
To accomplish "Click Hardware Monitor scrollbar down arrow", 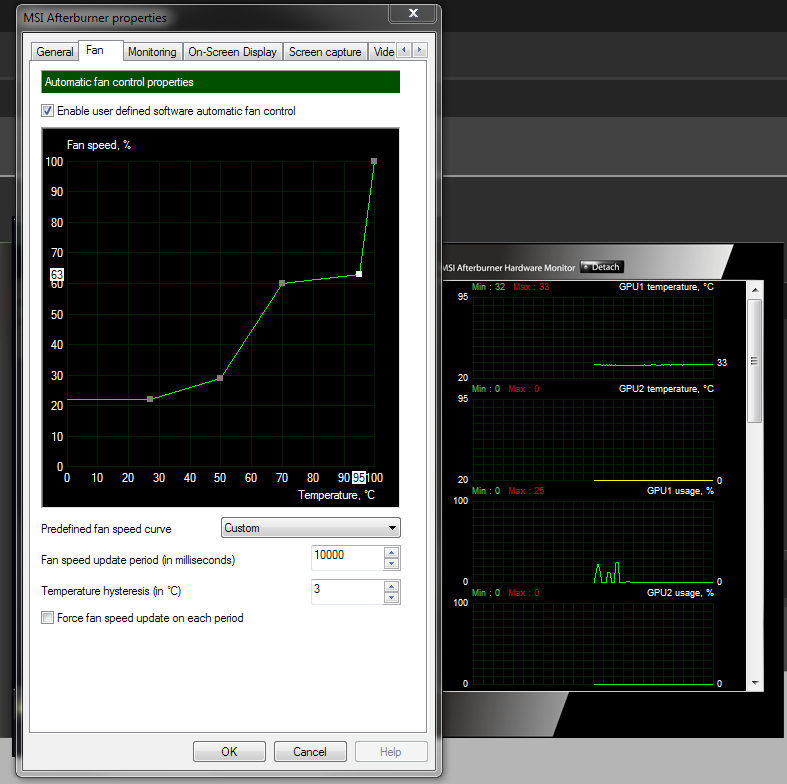I will (754, 683).
